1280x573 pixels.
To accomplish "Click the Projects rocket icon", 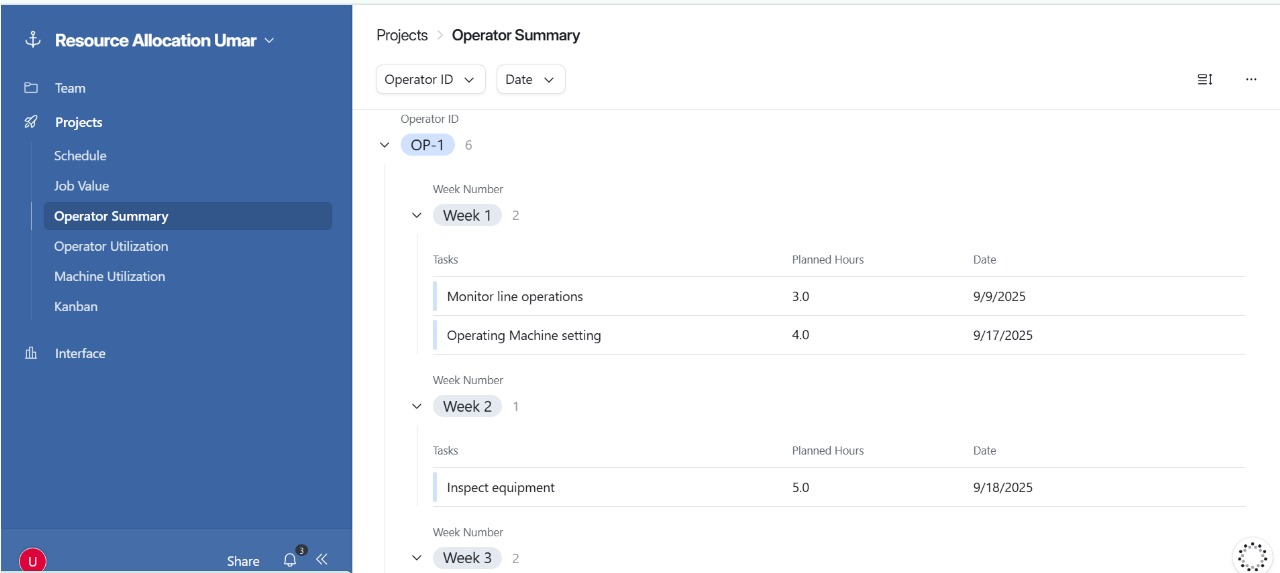I will [31, 122].
